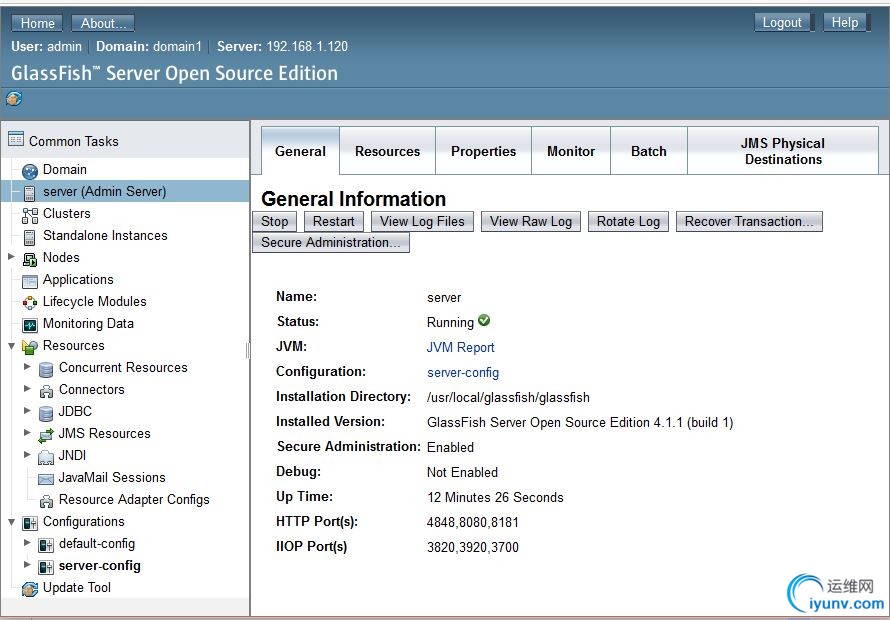The image size is (890, 620).
Task: Click the Resource Adapter Configs icon
Action: coord(46,501)
